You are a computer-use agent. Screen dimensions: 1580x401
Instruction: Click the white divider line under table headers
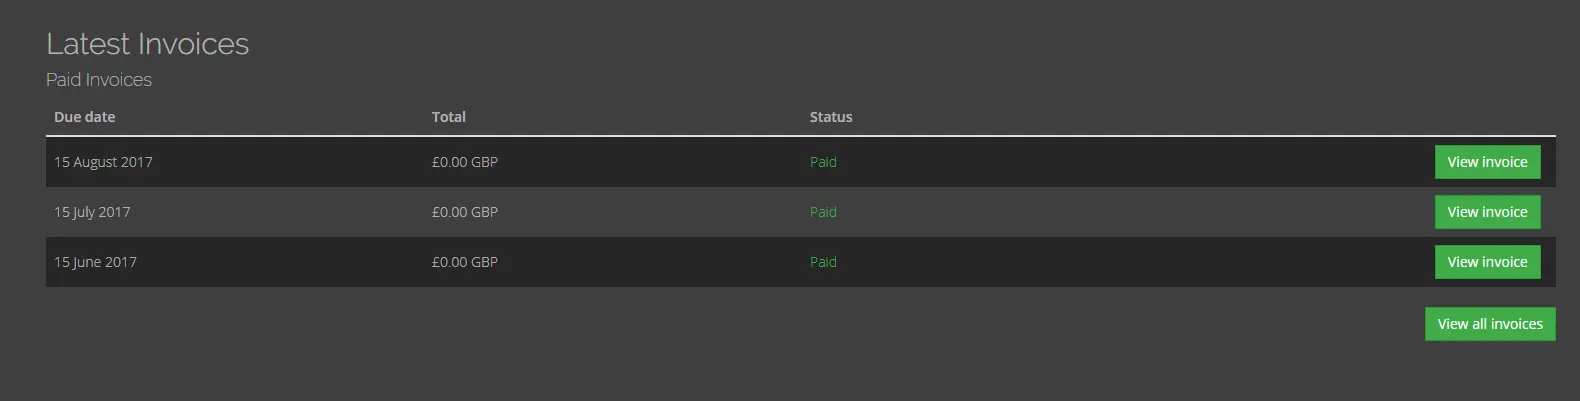(800, 135)
